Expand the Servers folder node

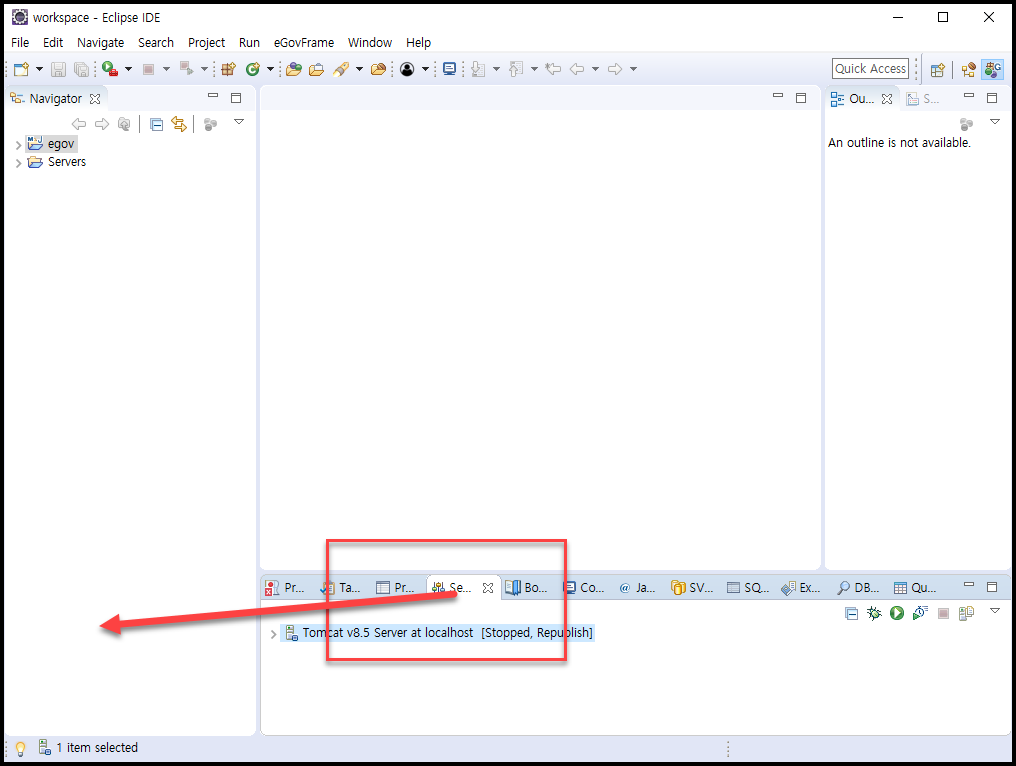(18, 163)
